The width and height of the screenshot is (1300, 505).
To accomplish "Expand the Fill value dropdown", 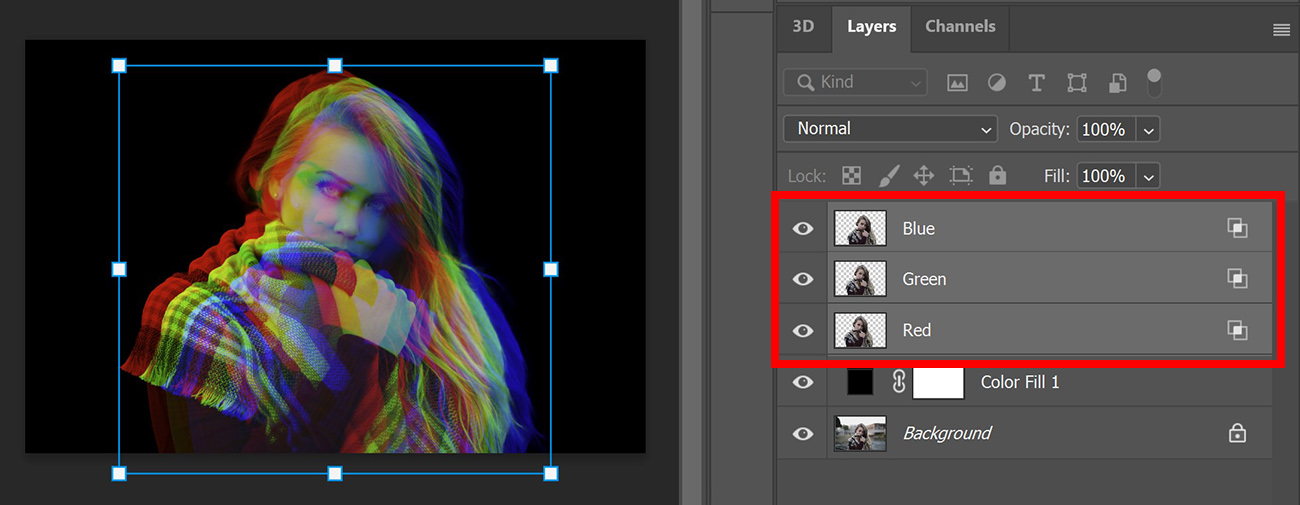I will click(1148, 176).
